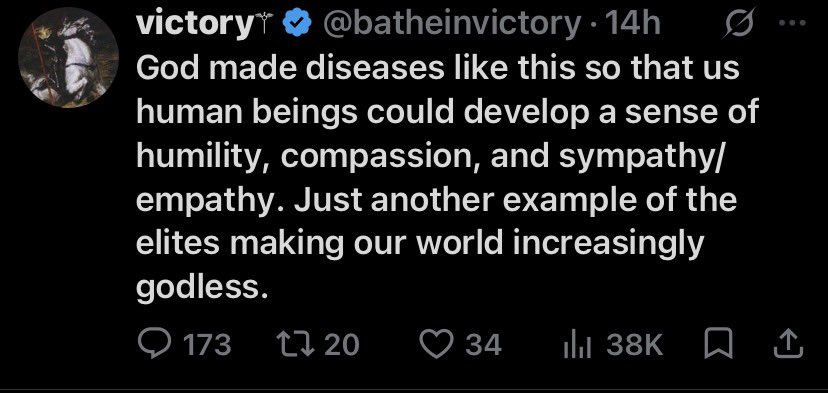The image size is (828, 393).
Task: Bookmark this tweet with the bookmark icon
Action: [719, 343]
